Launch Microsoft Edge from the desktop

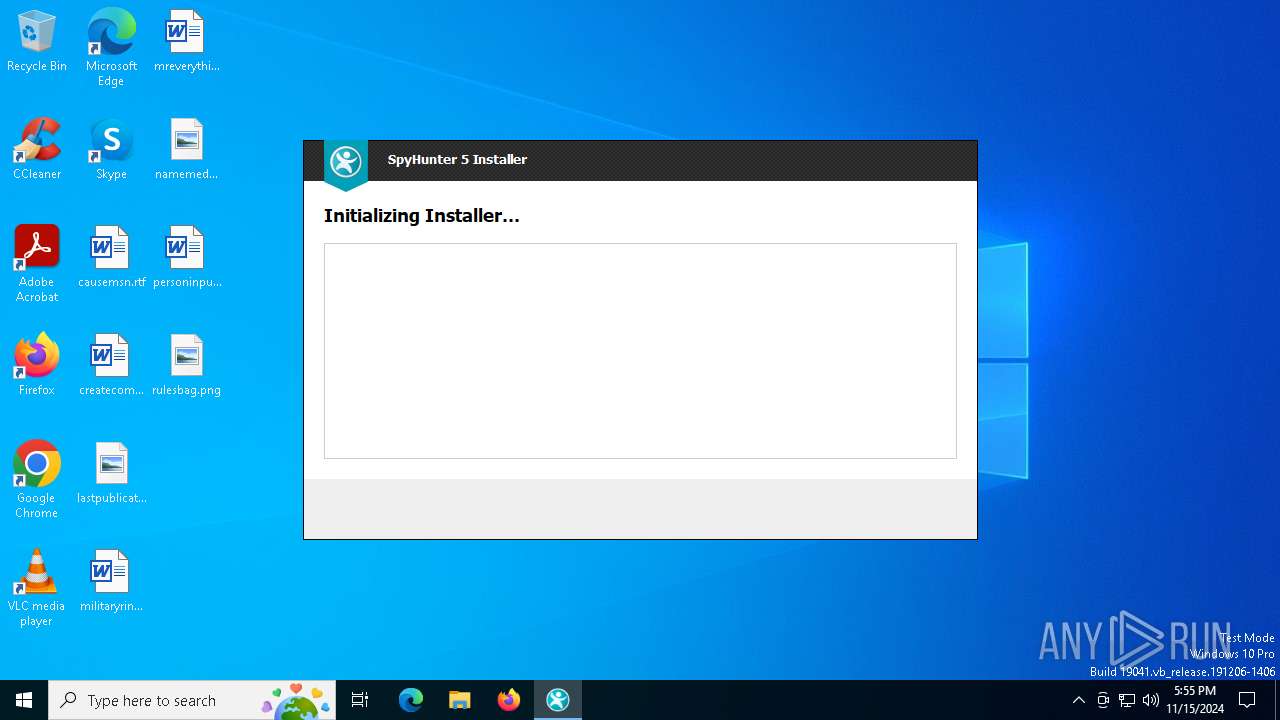tap(111, 48)
